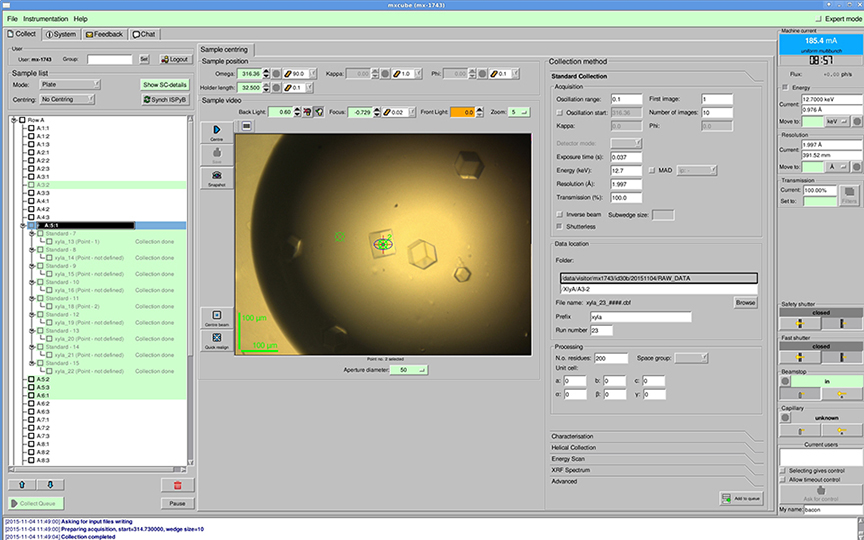Click the red trash delete icon

176,485
